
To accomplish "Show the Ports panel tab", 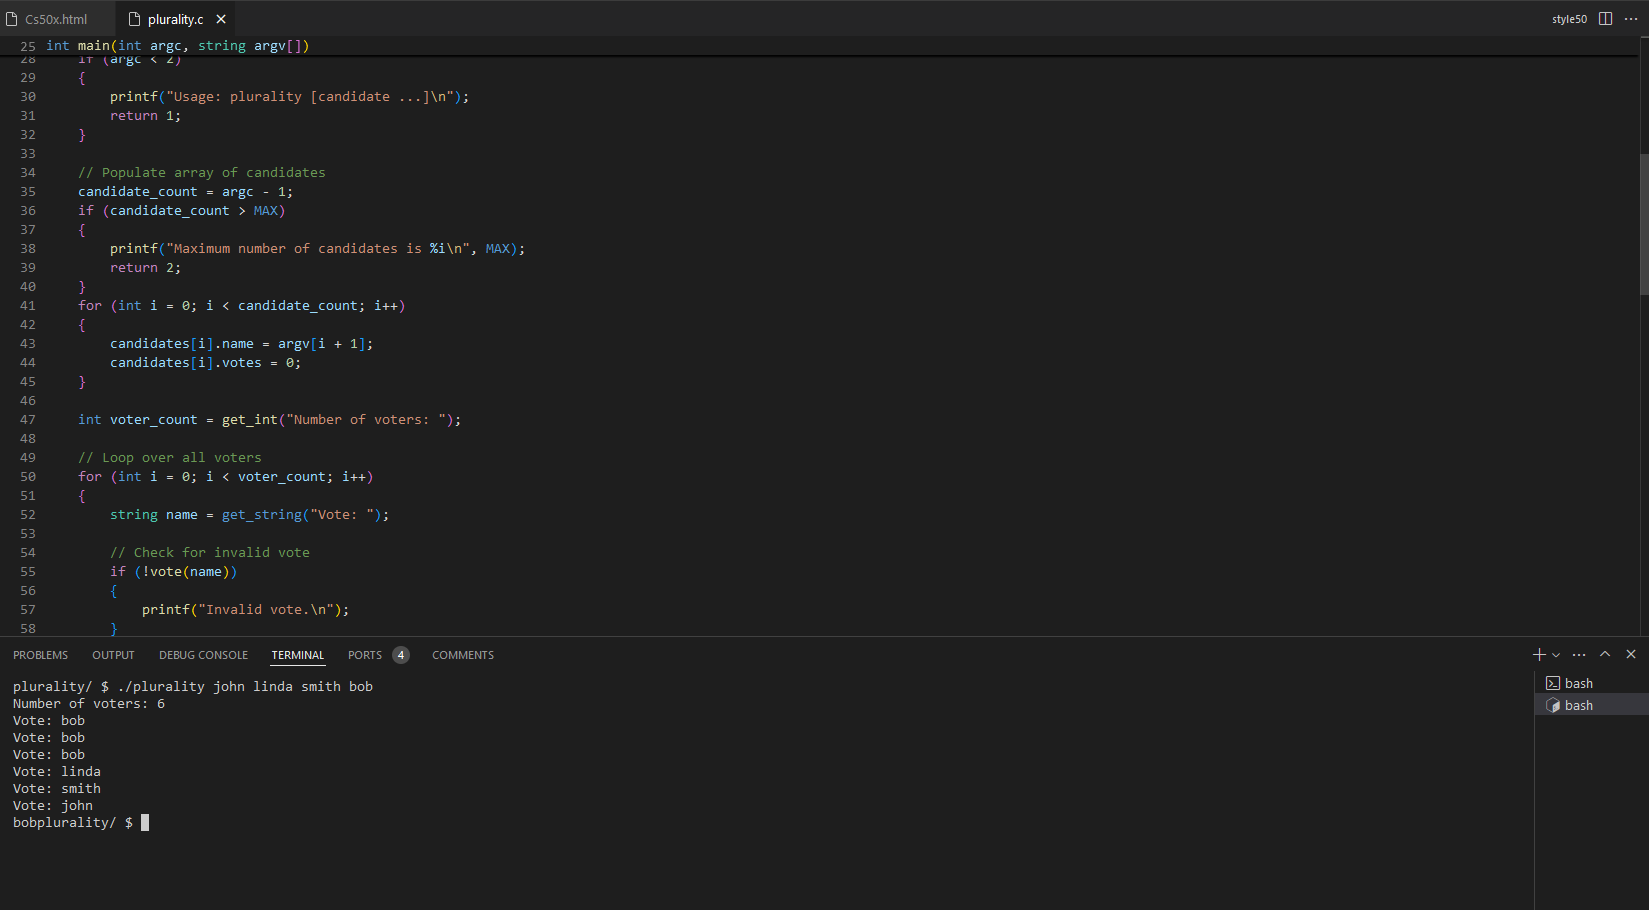I will point(364,655).
